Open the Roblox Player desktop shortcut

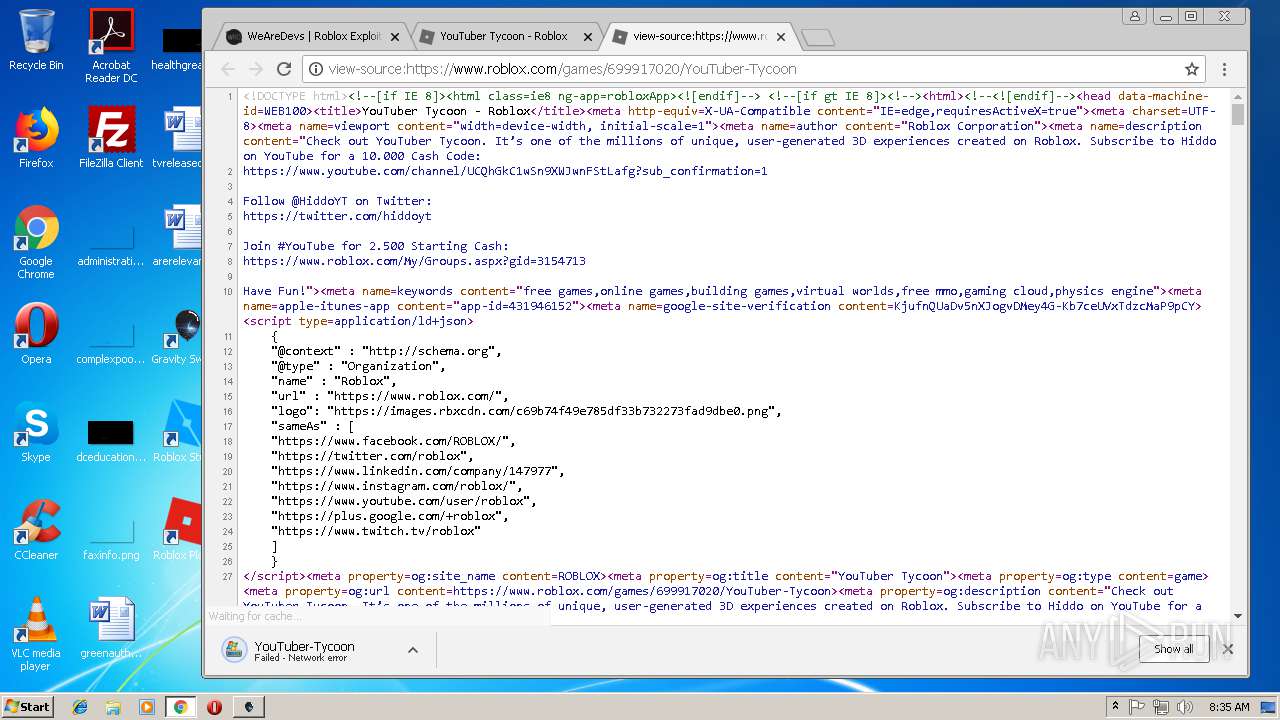[180, 530]
